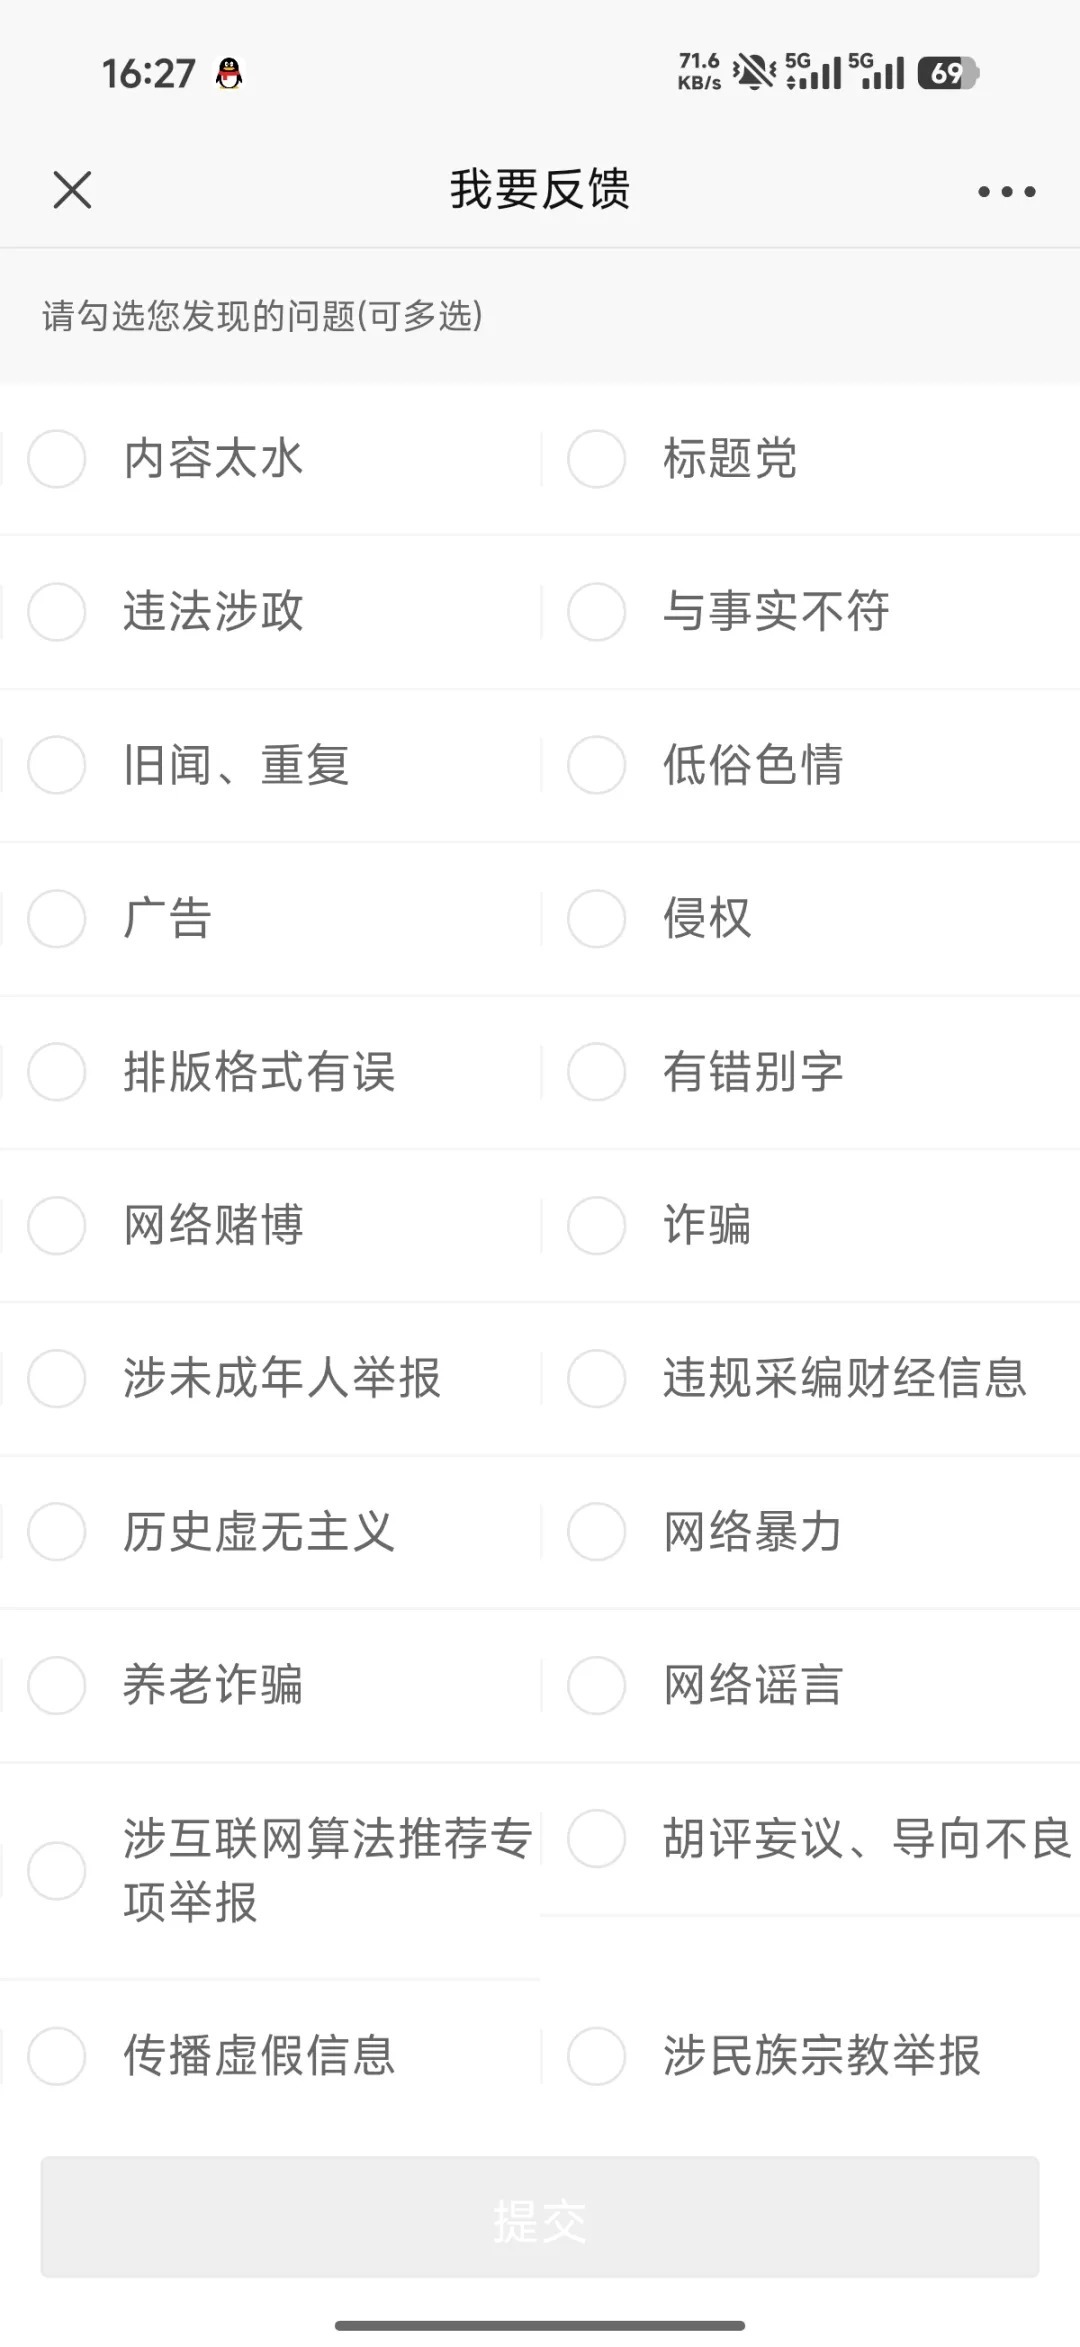This screenshot has width=1080, height=2347.
Task: Check the 与事实不符 circle
Action: click(597, 612)
